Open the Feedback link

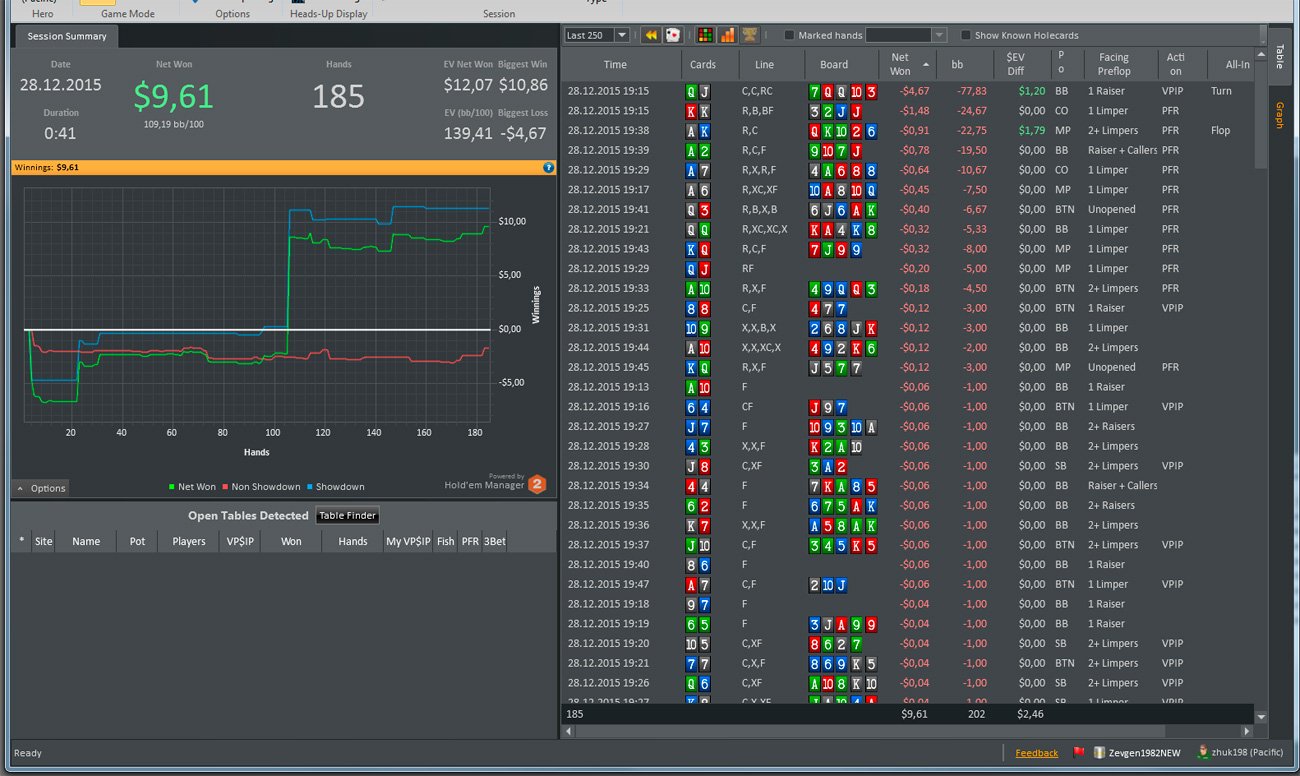pos(1036,753)
